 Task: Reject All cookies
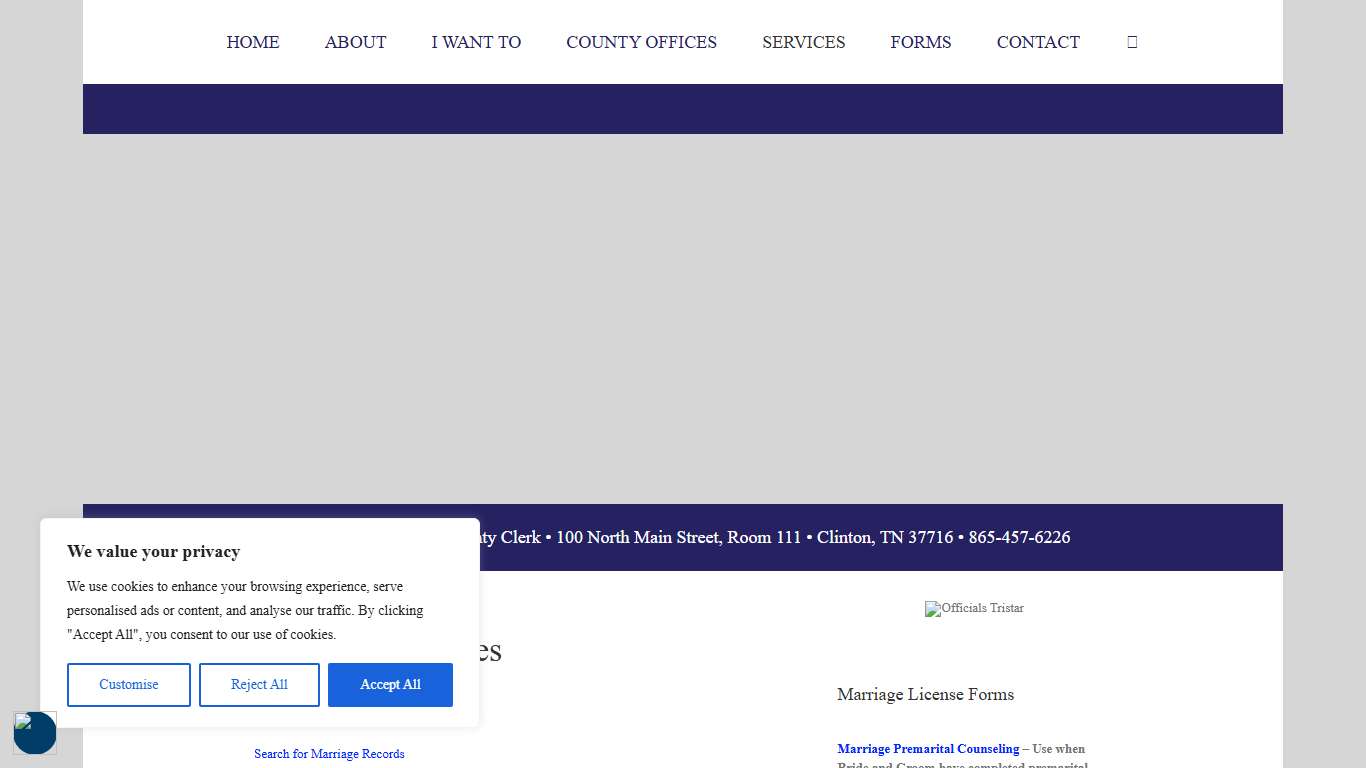coord(259,684)
